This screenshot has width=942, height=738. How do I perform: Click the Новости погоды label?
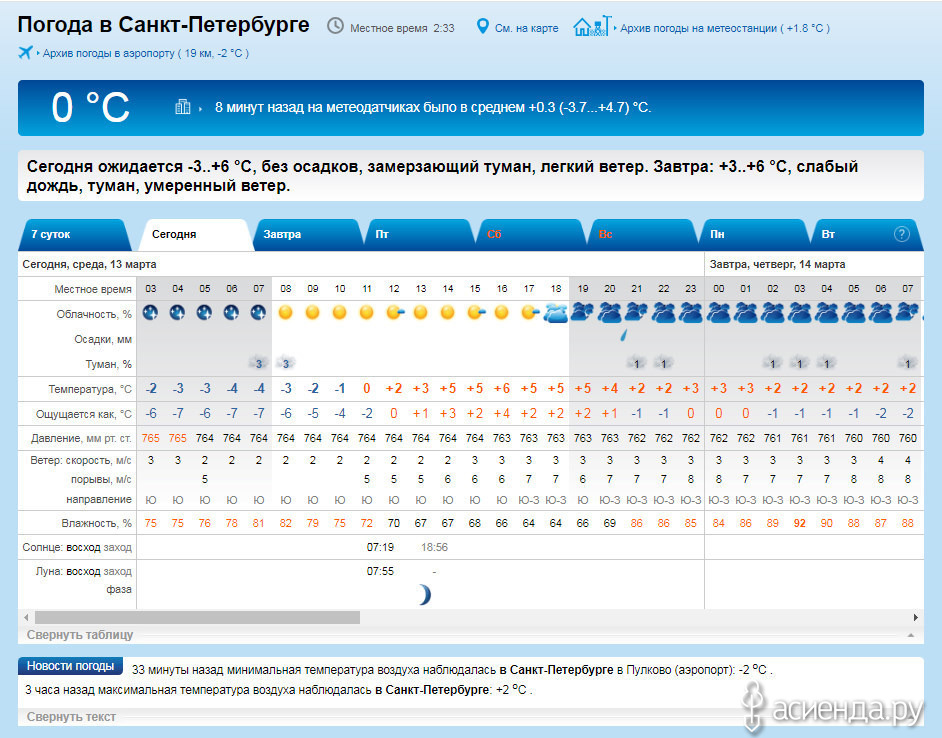(x=70, y=666)
